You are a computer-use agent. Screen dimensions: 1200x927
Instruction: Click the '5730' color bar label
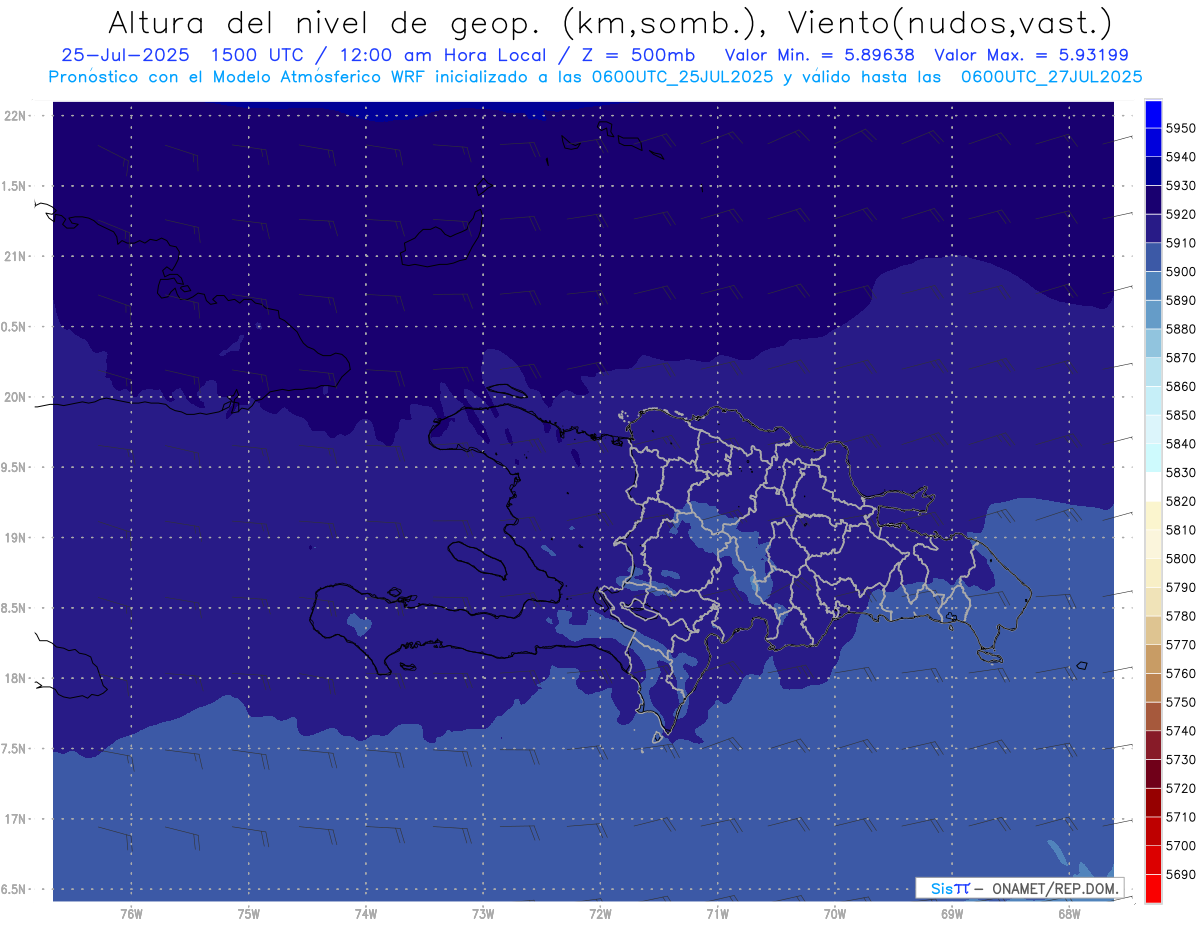click(x=1180, y=759)
